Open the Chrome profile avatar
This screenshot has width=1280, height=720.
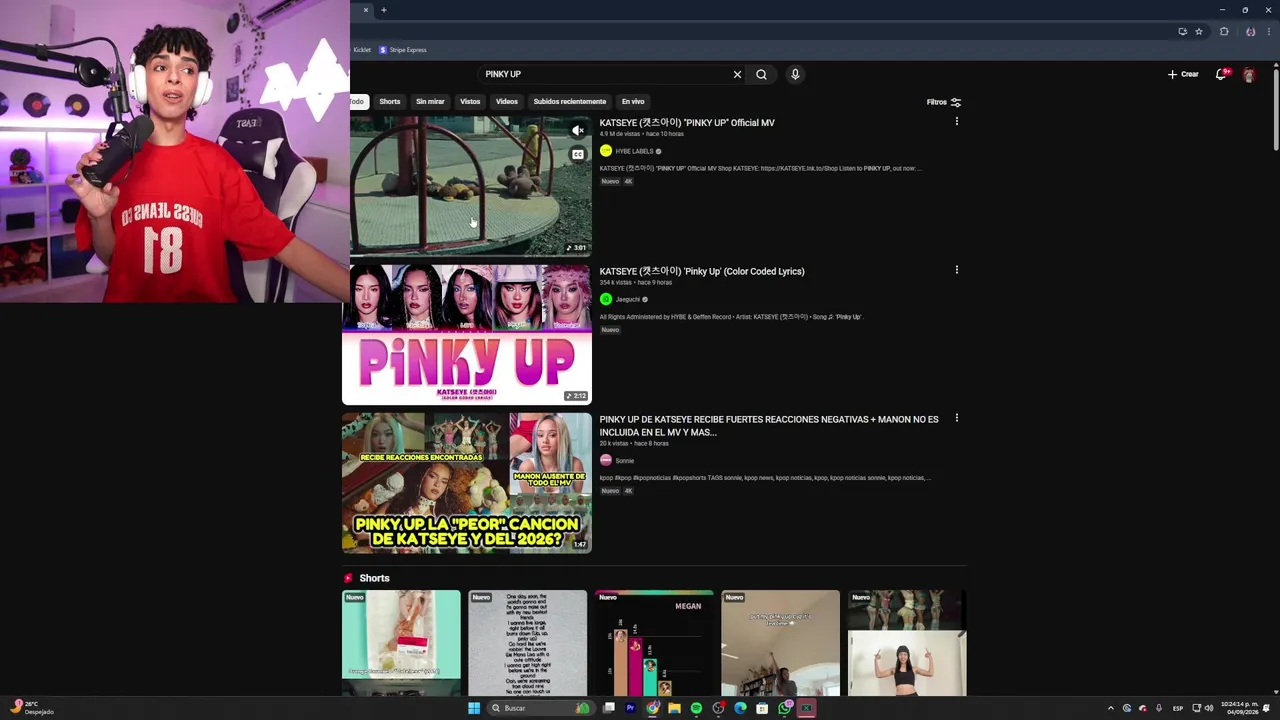pos(1250,32)
